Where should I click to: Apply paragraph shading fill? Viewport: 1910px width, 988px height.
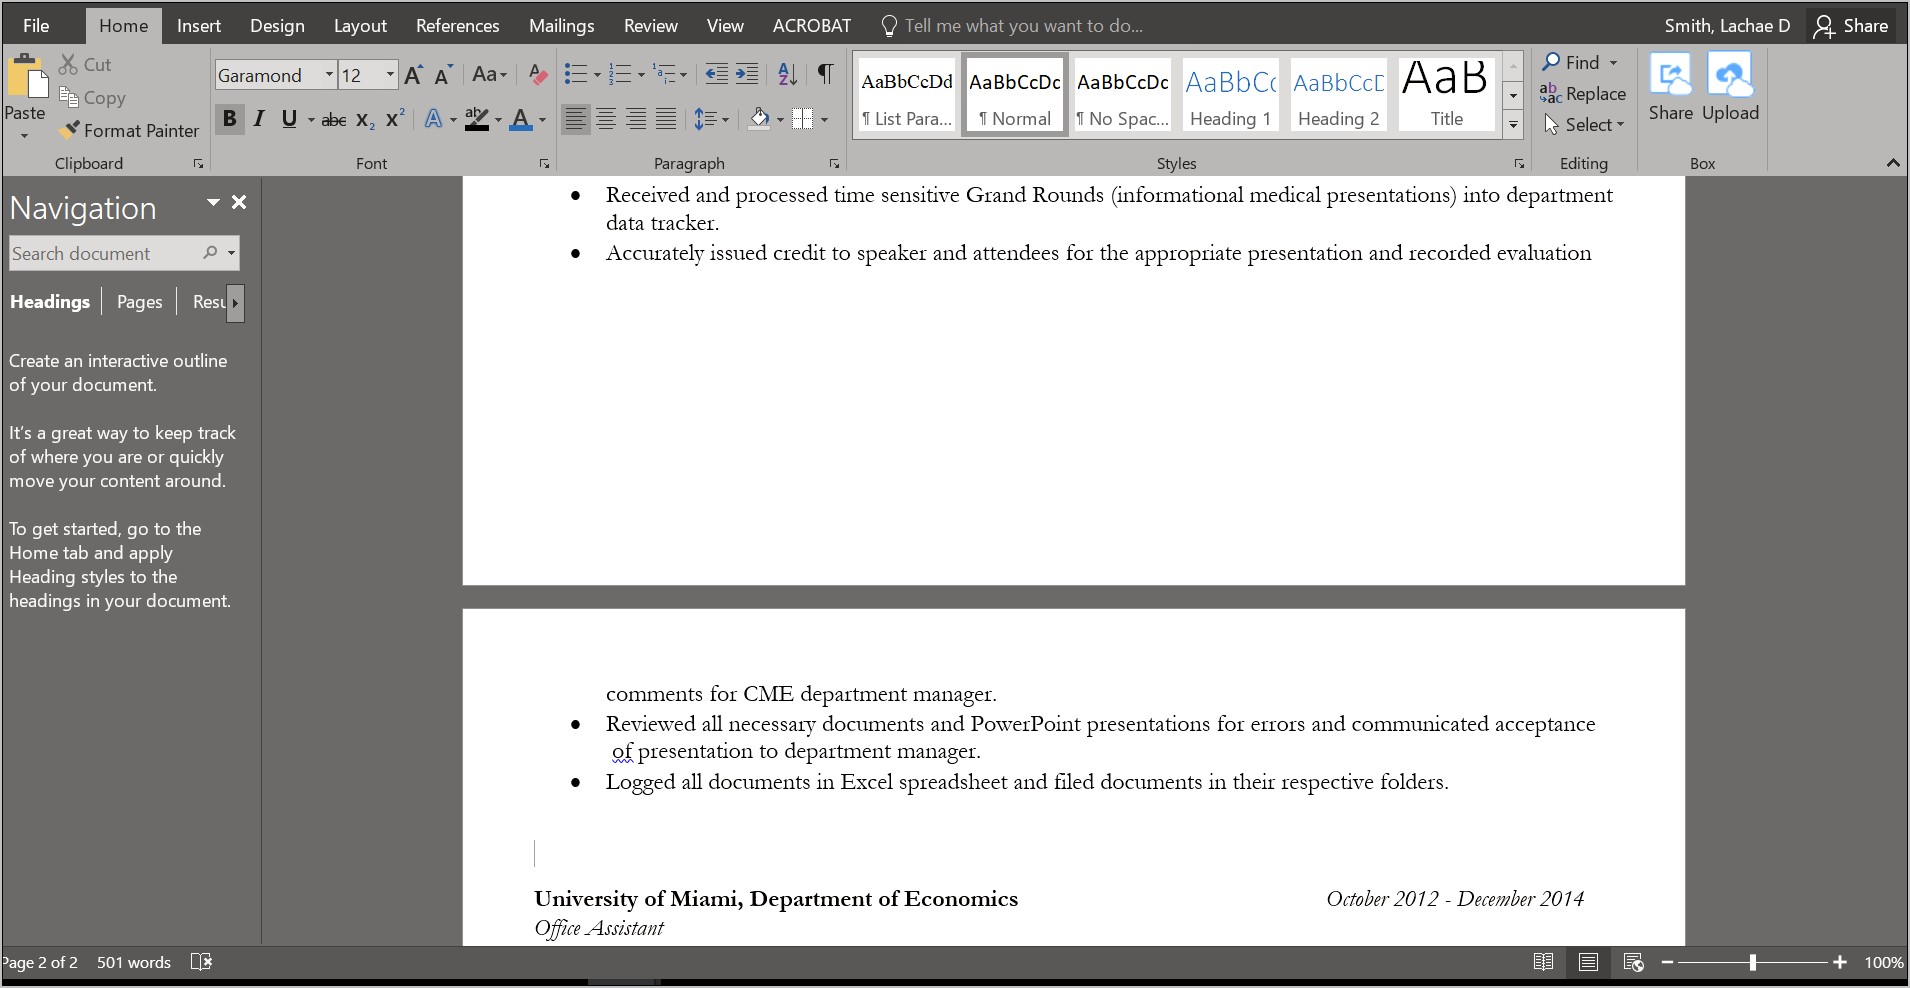pyautogui.click(x=760, y=120)
